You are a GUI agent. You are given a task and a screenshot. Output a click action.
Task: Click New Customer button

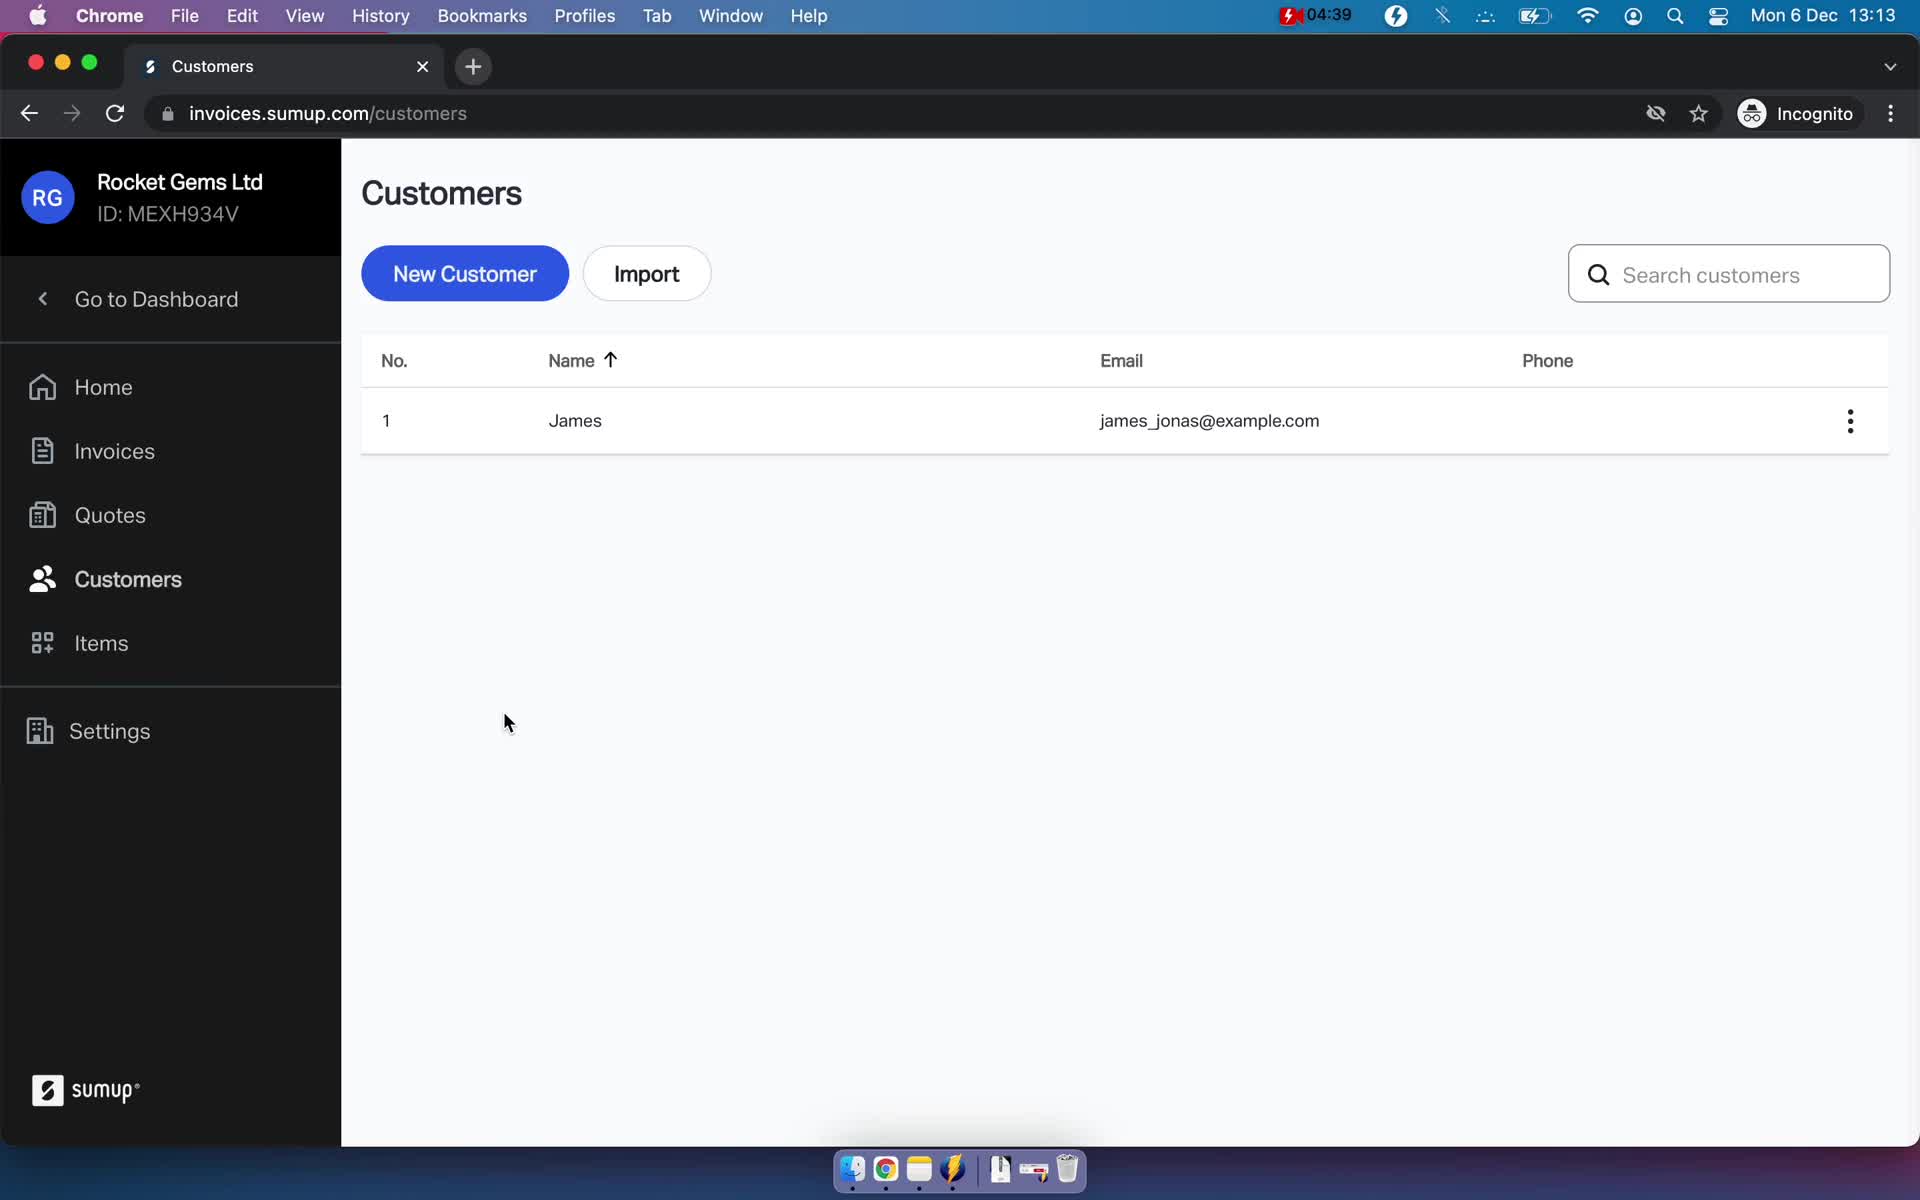point(464,274)
